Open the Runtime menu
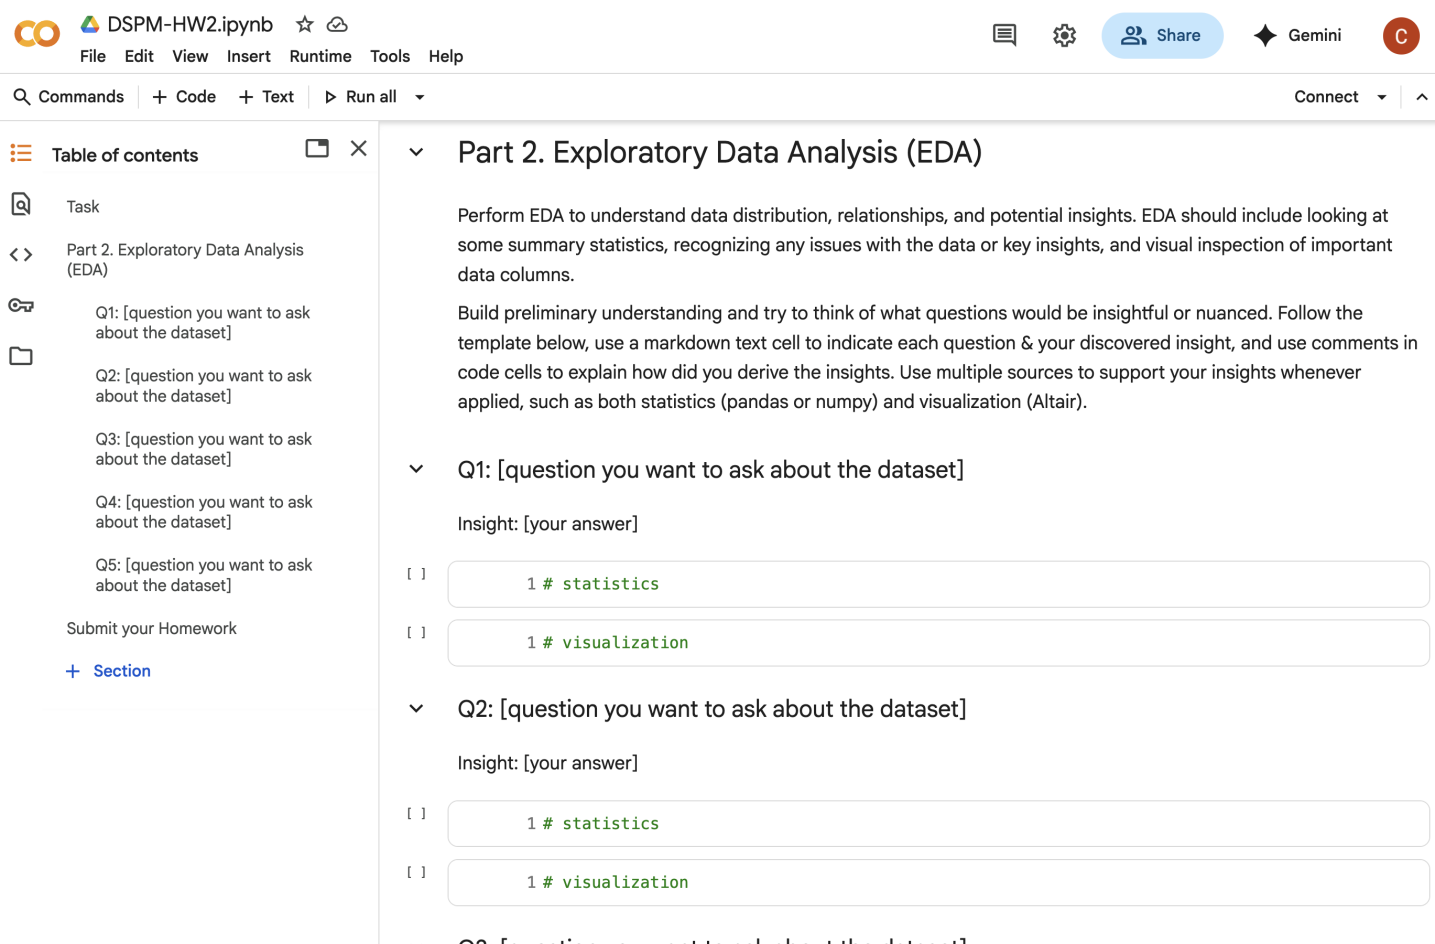Screen dimensions: 1435x944 320,56
